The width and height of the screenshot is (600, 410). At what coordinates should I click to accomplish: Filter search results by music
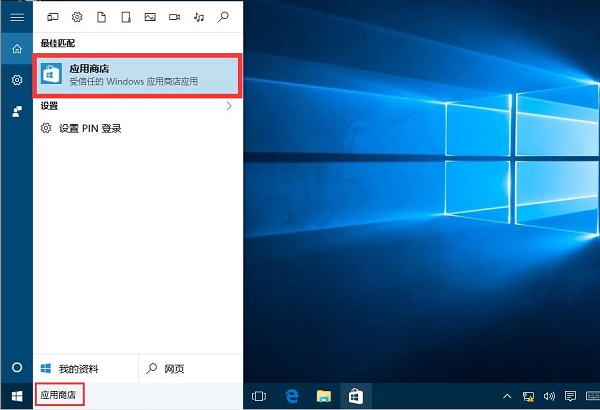(x=199, y=17)
